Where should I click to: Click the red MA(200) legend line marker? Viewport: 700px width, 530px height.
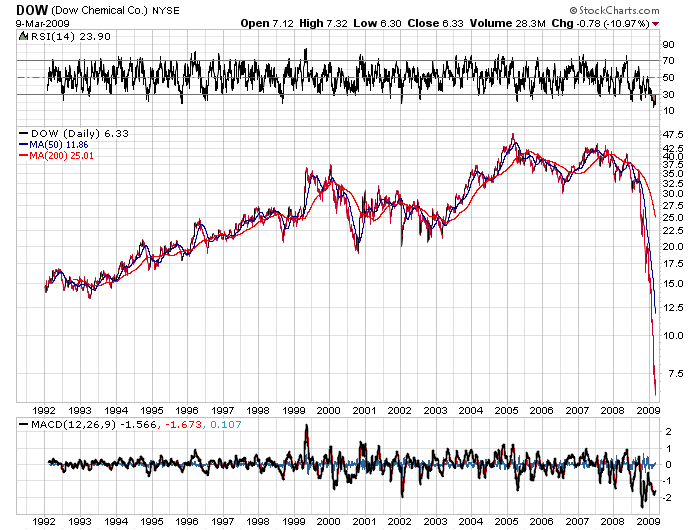24,156
